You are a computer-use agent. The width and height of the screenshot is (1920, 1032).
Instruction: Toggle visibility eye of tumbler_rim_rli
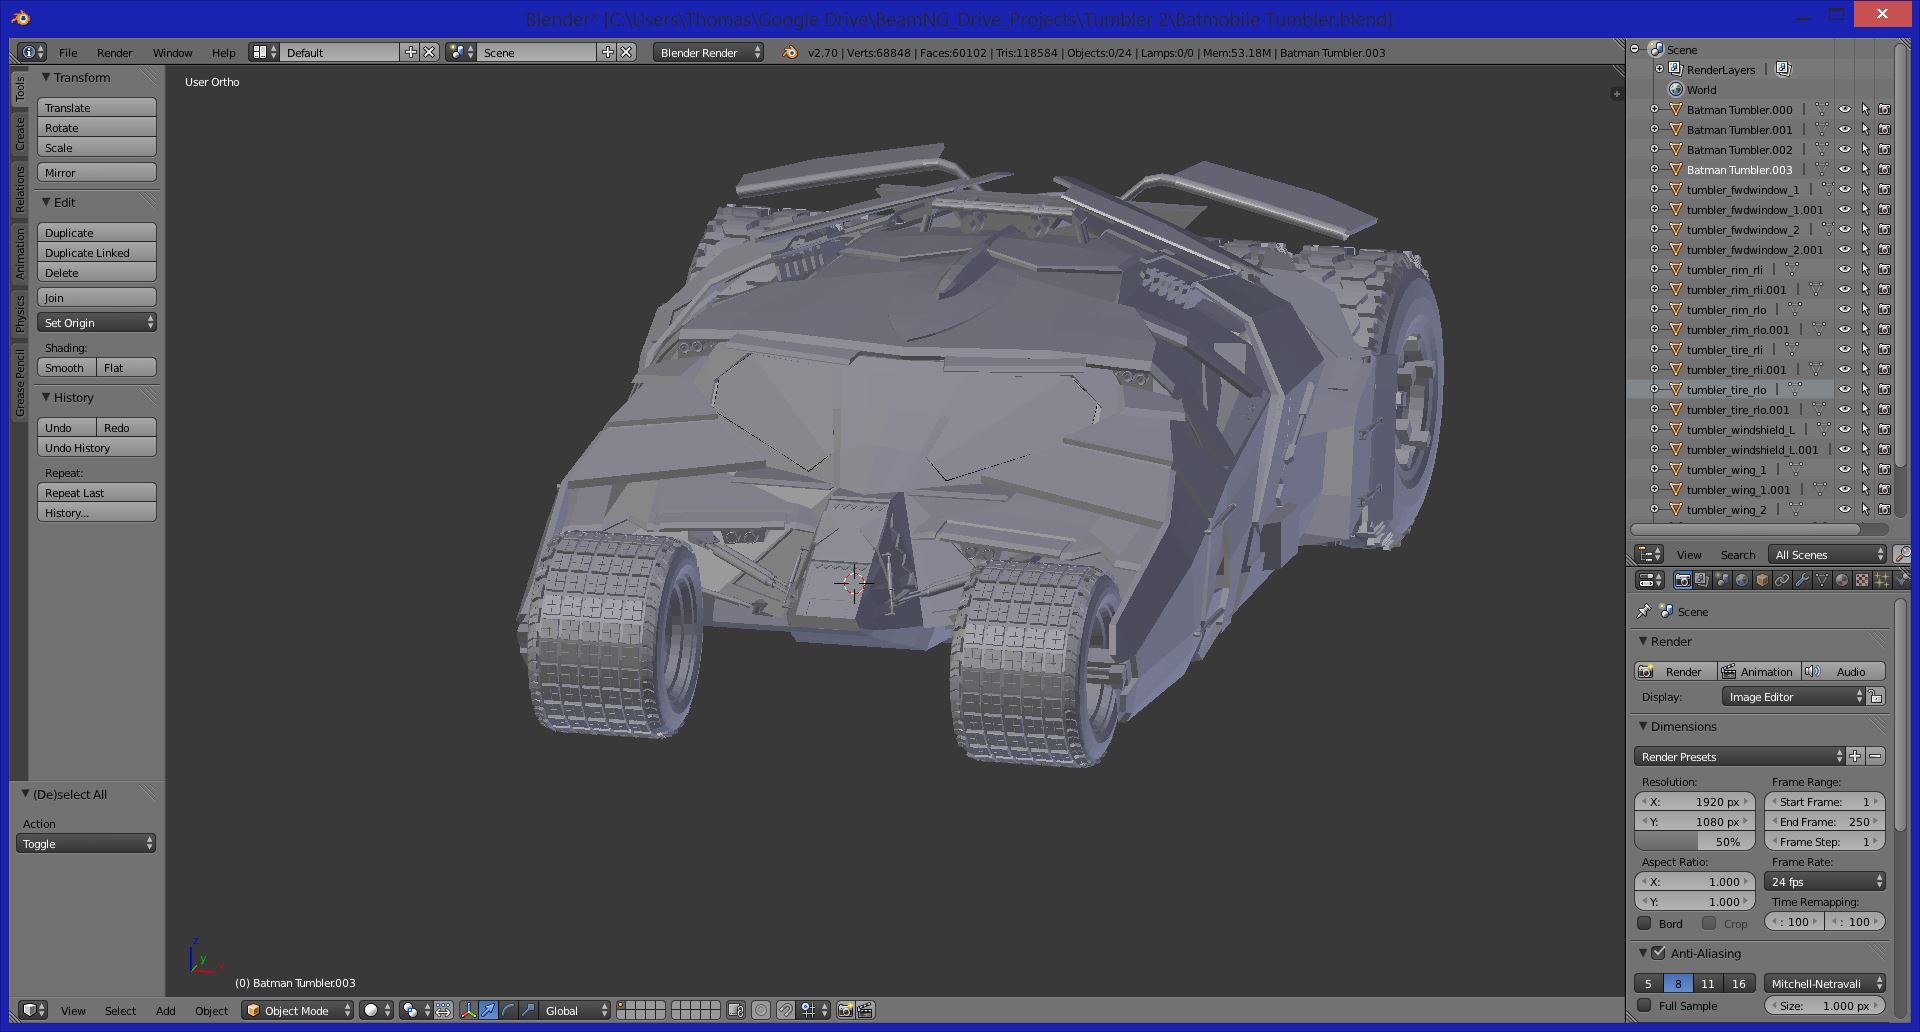1845,269
